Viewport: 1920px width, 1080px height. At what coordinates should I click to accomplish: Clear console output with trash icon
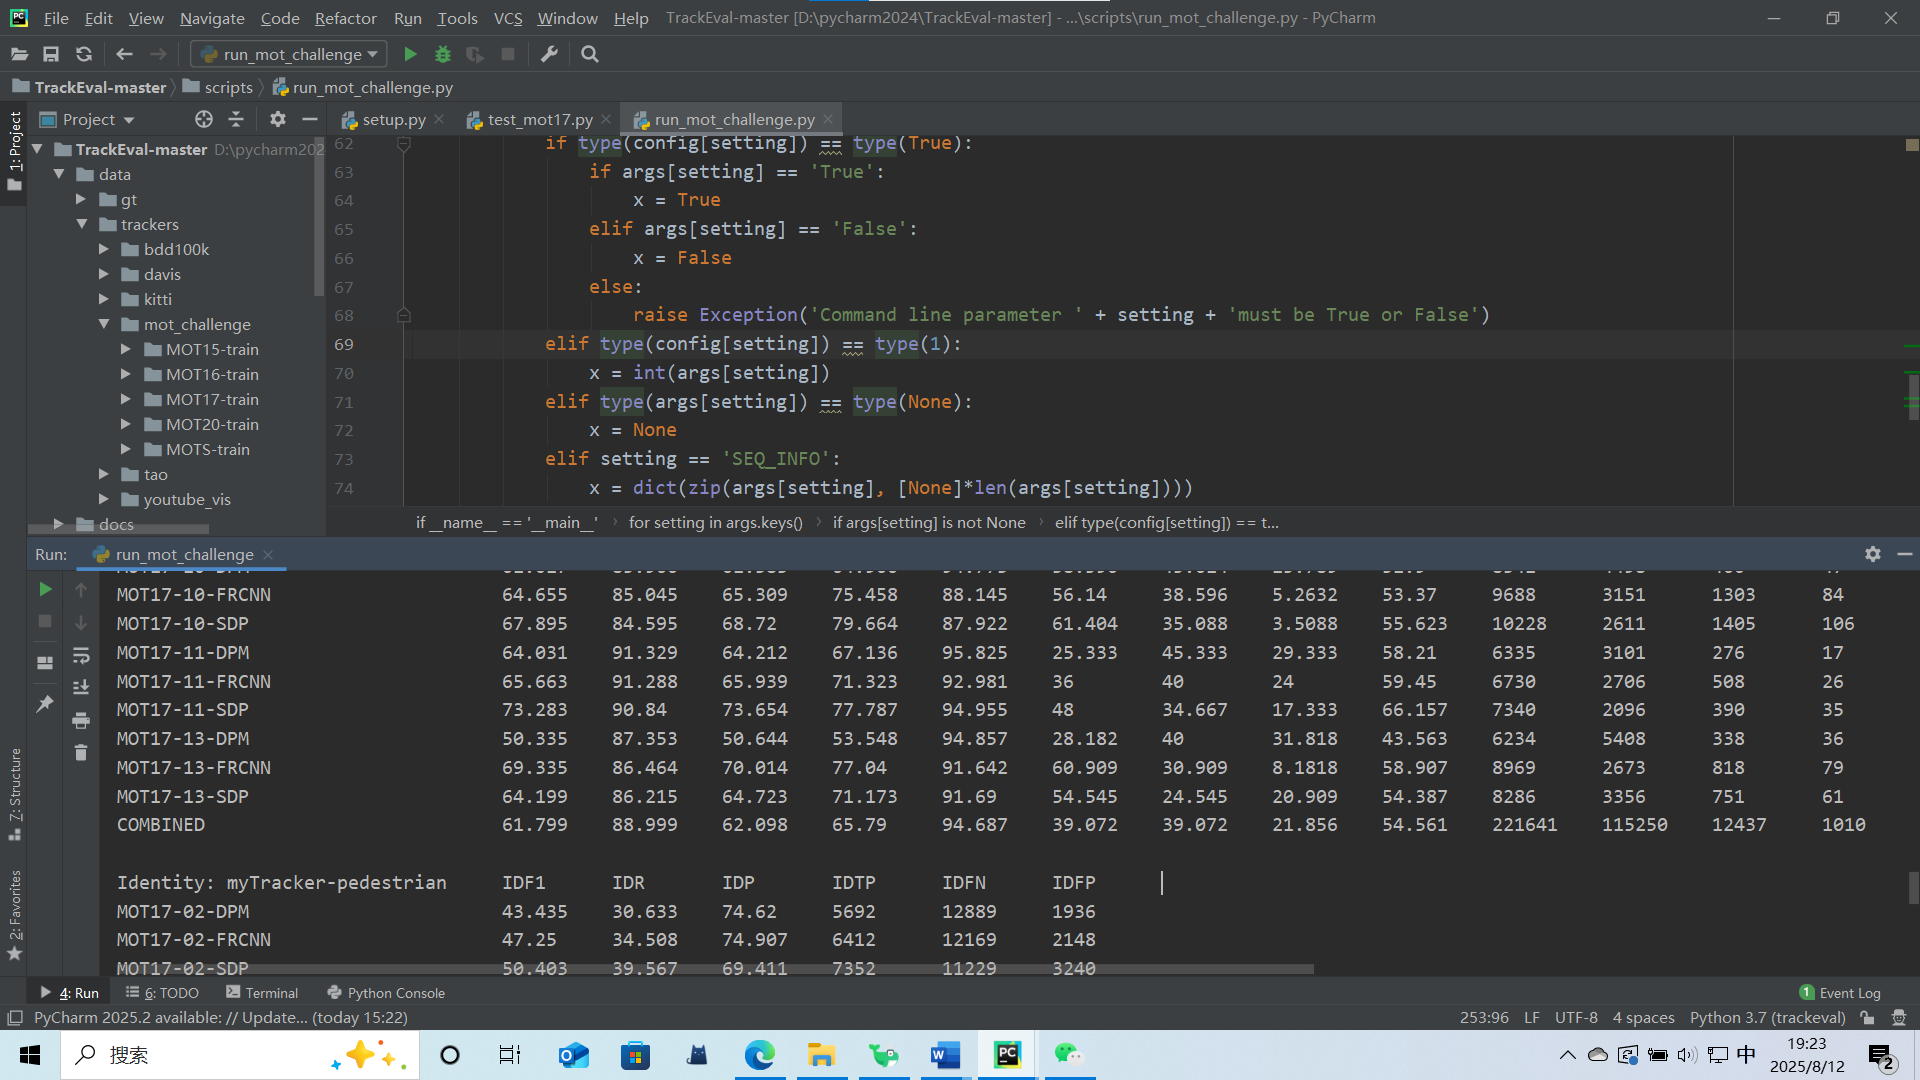click(x=81, y=752)
